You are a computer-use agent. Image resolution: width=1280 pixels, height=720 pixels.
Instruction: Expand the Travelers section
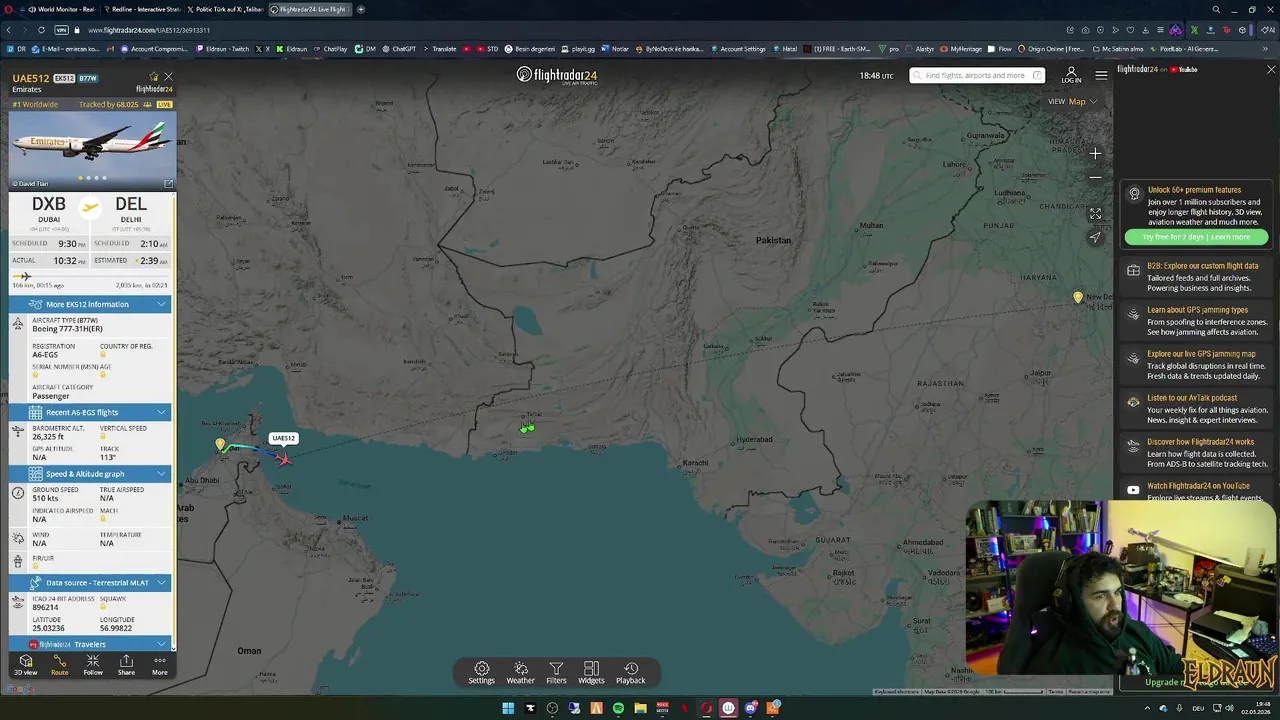(90, 644)
